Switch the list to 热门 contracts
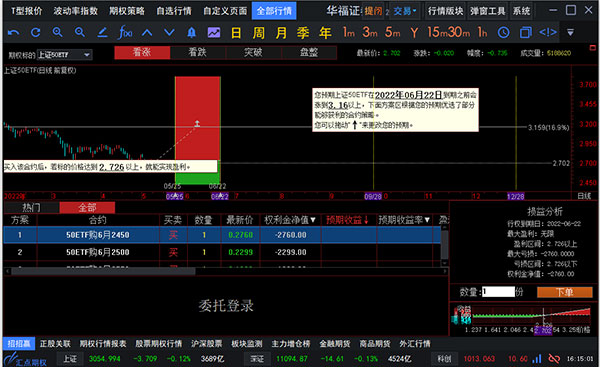This screenshot has height=367, width=600. (31, 207)
